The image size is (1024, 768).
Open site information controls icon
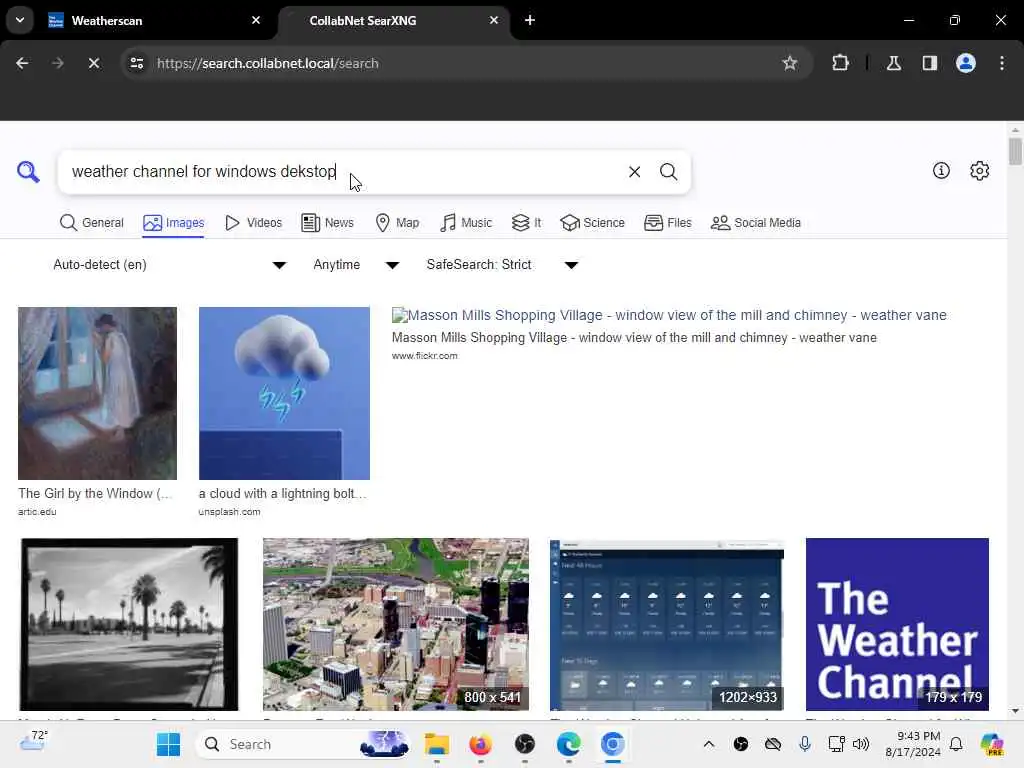136,63
